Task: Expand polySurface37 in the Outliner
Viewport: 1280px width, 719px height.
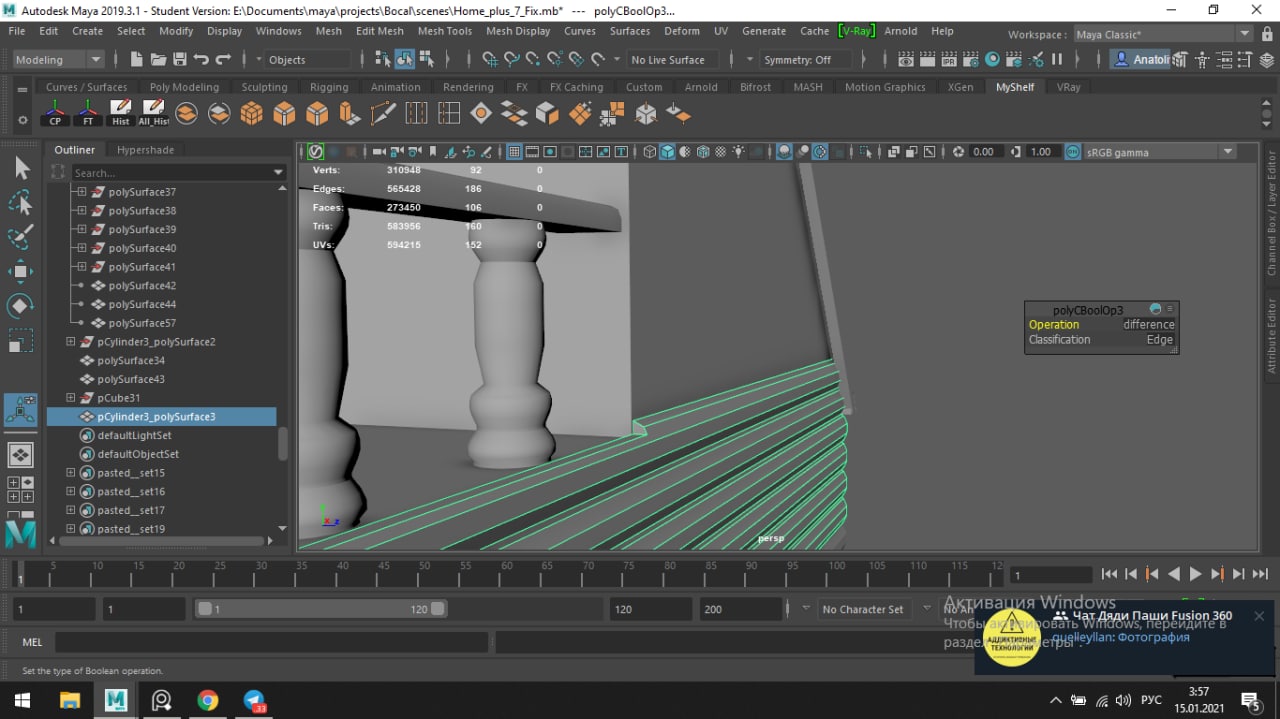Action: (x=82, y=192)
